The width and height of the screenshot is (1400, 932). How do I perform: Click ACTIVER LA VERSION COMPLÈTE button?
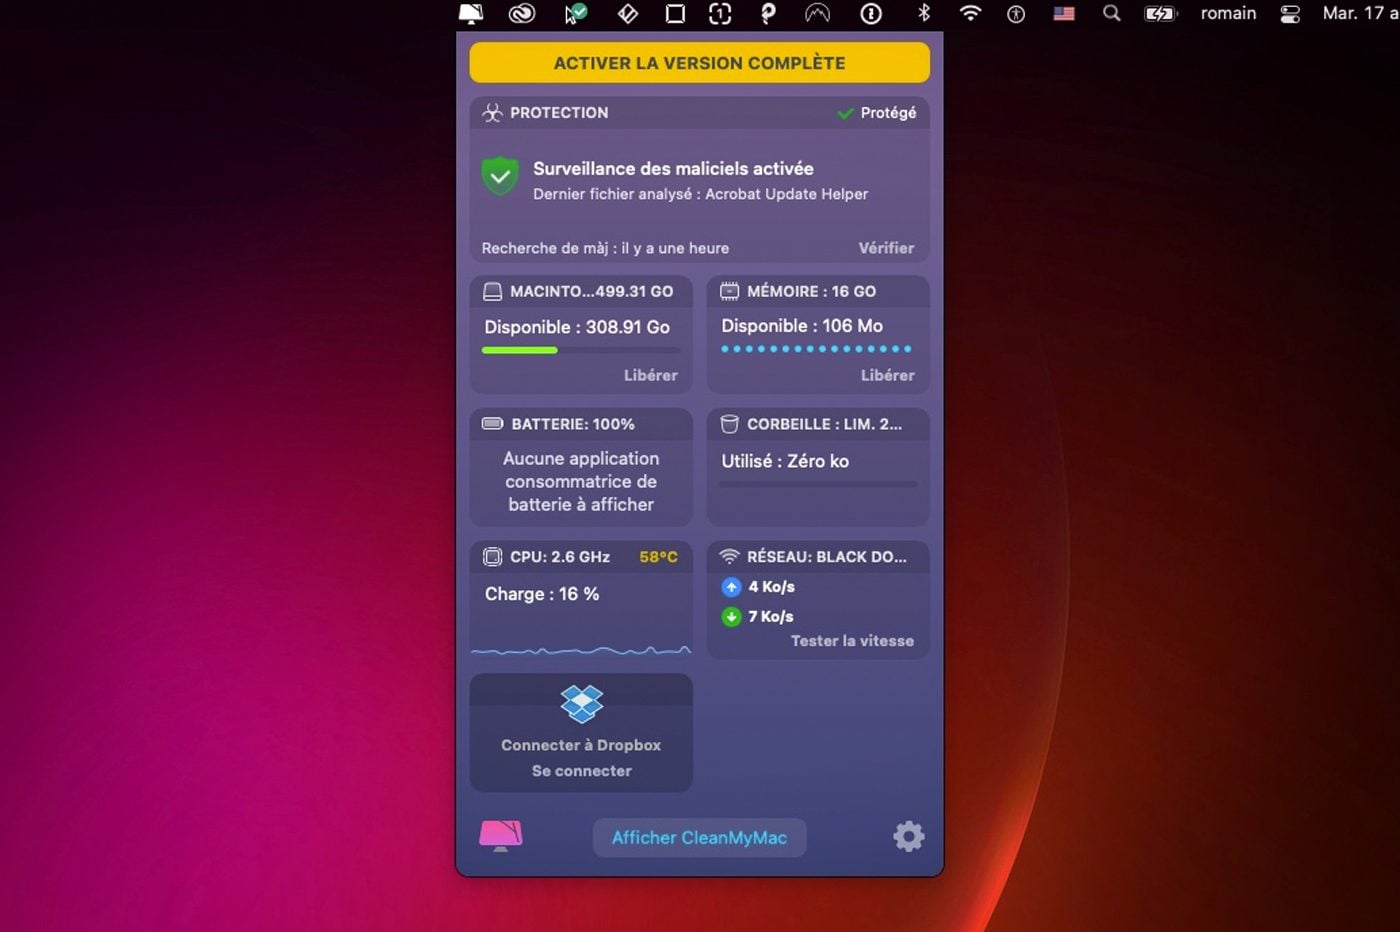pyautogui.click(x=699, y=62)
